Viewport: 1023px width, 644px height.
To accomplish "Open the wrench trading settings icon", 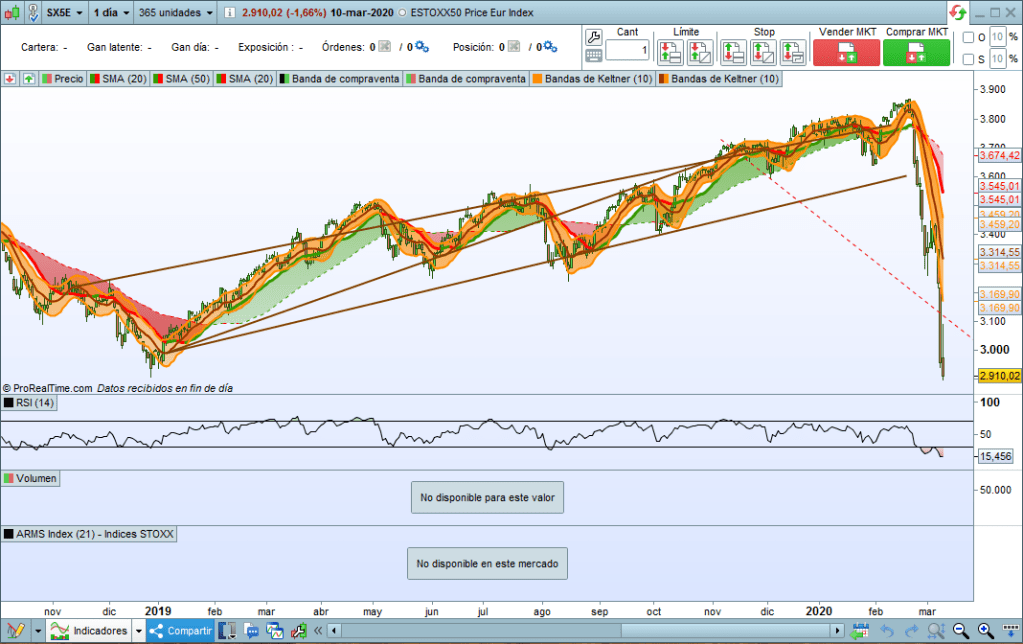I will [593, 37].
